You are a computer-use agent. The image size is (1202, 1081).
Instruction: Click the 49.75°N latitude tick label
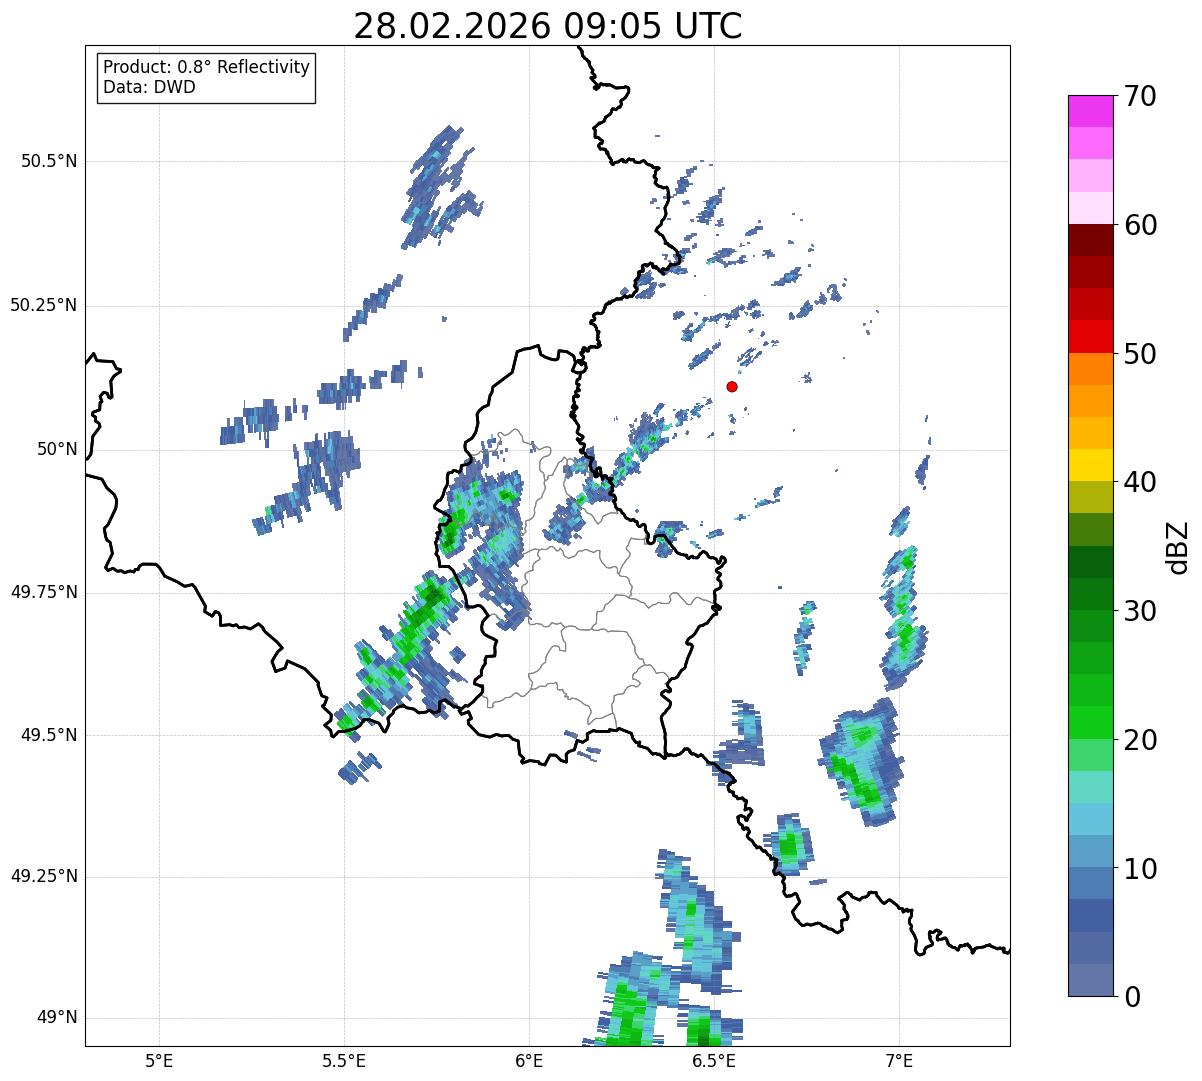click(x=44, y=592)
